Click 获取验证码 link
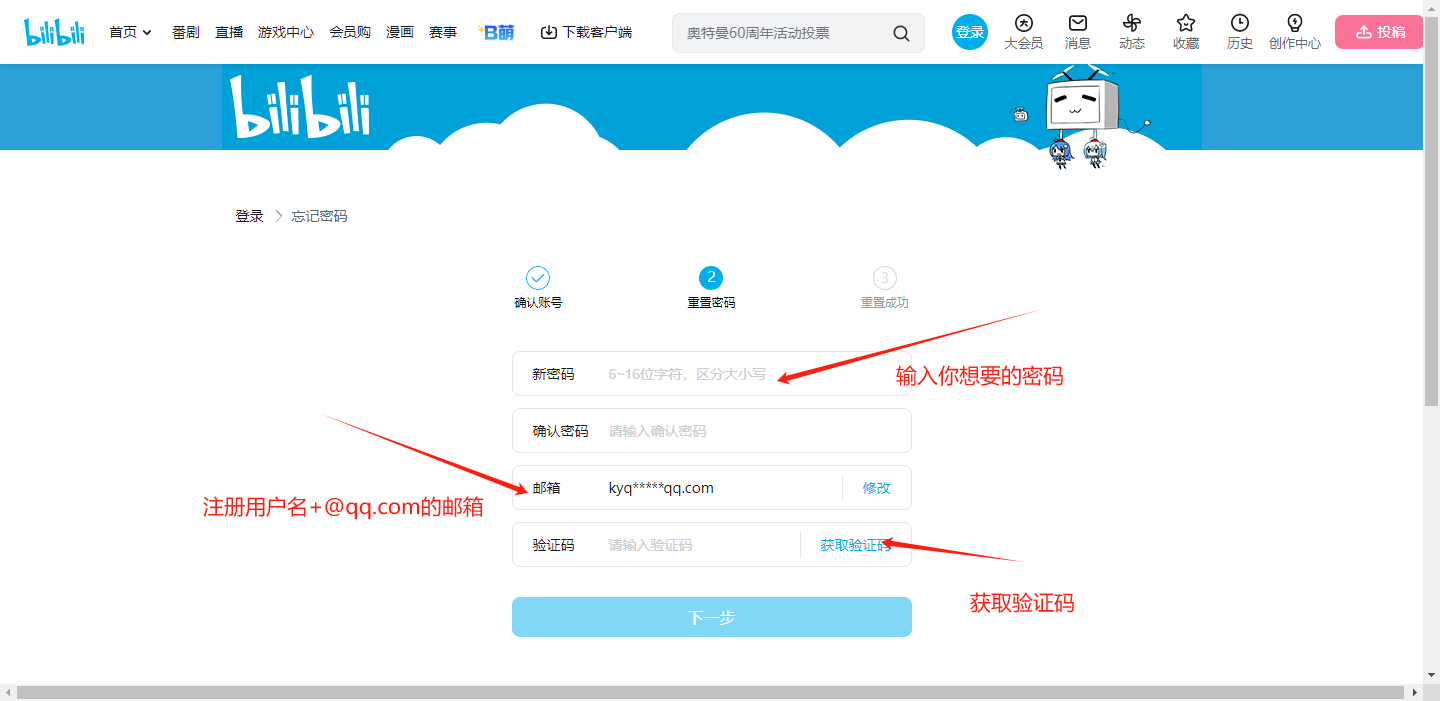 [855, 545]
